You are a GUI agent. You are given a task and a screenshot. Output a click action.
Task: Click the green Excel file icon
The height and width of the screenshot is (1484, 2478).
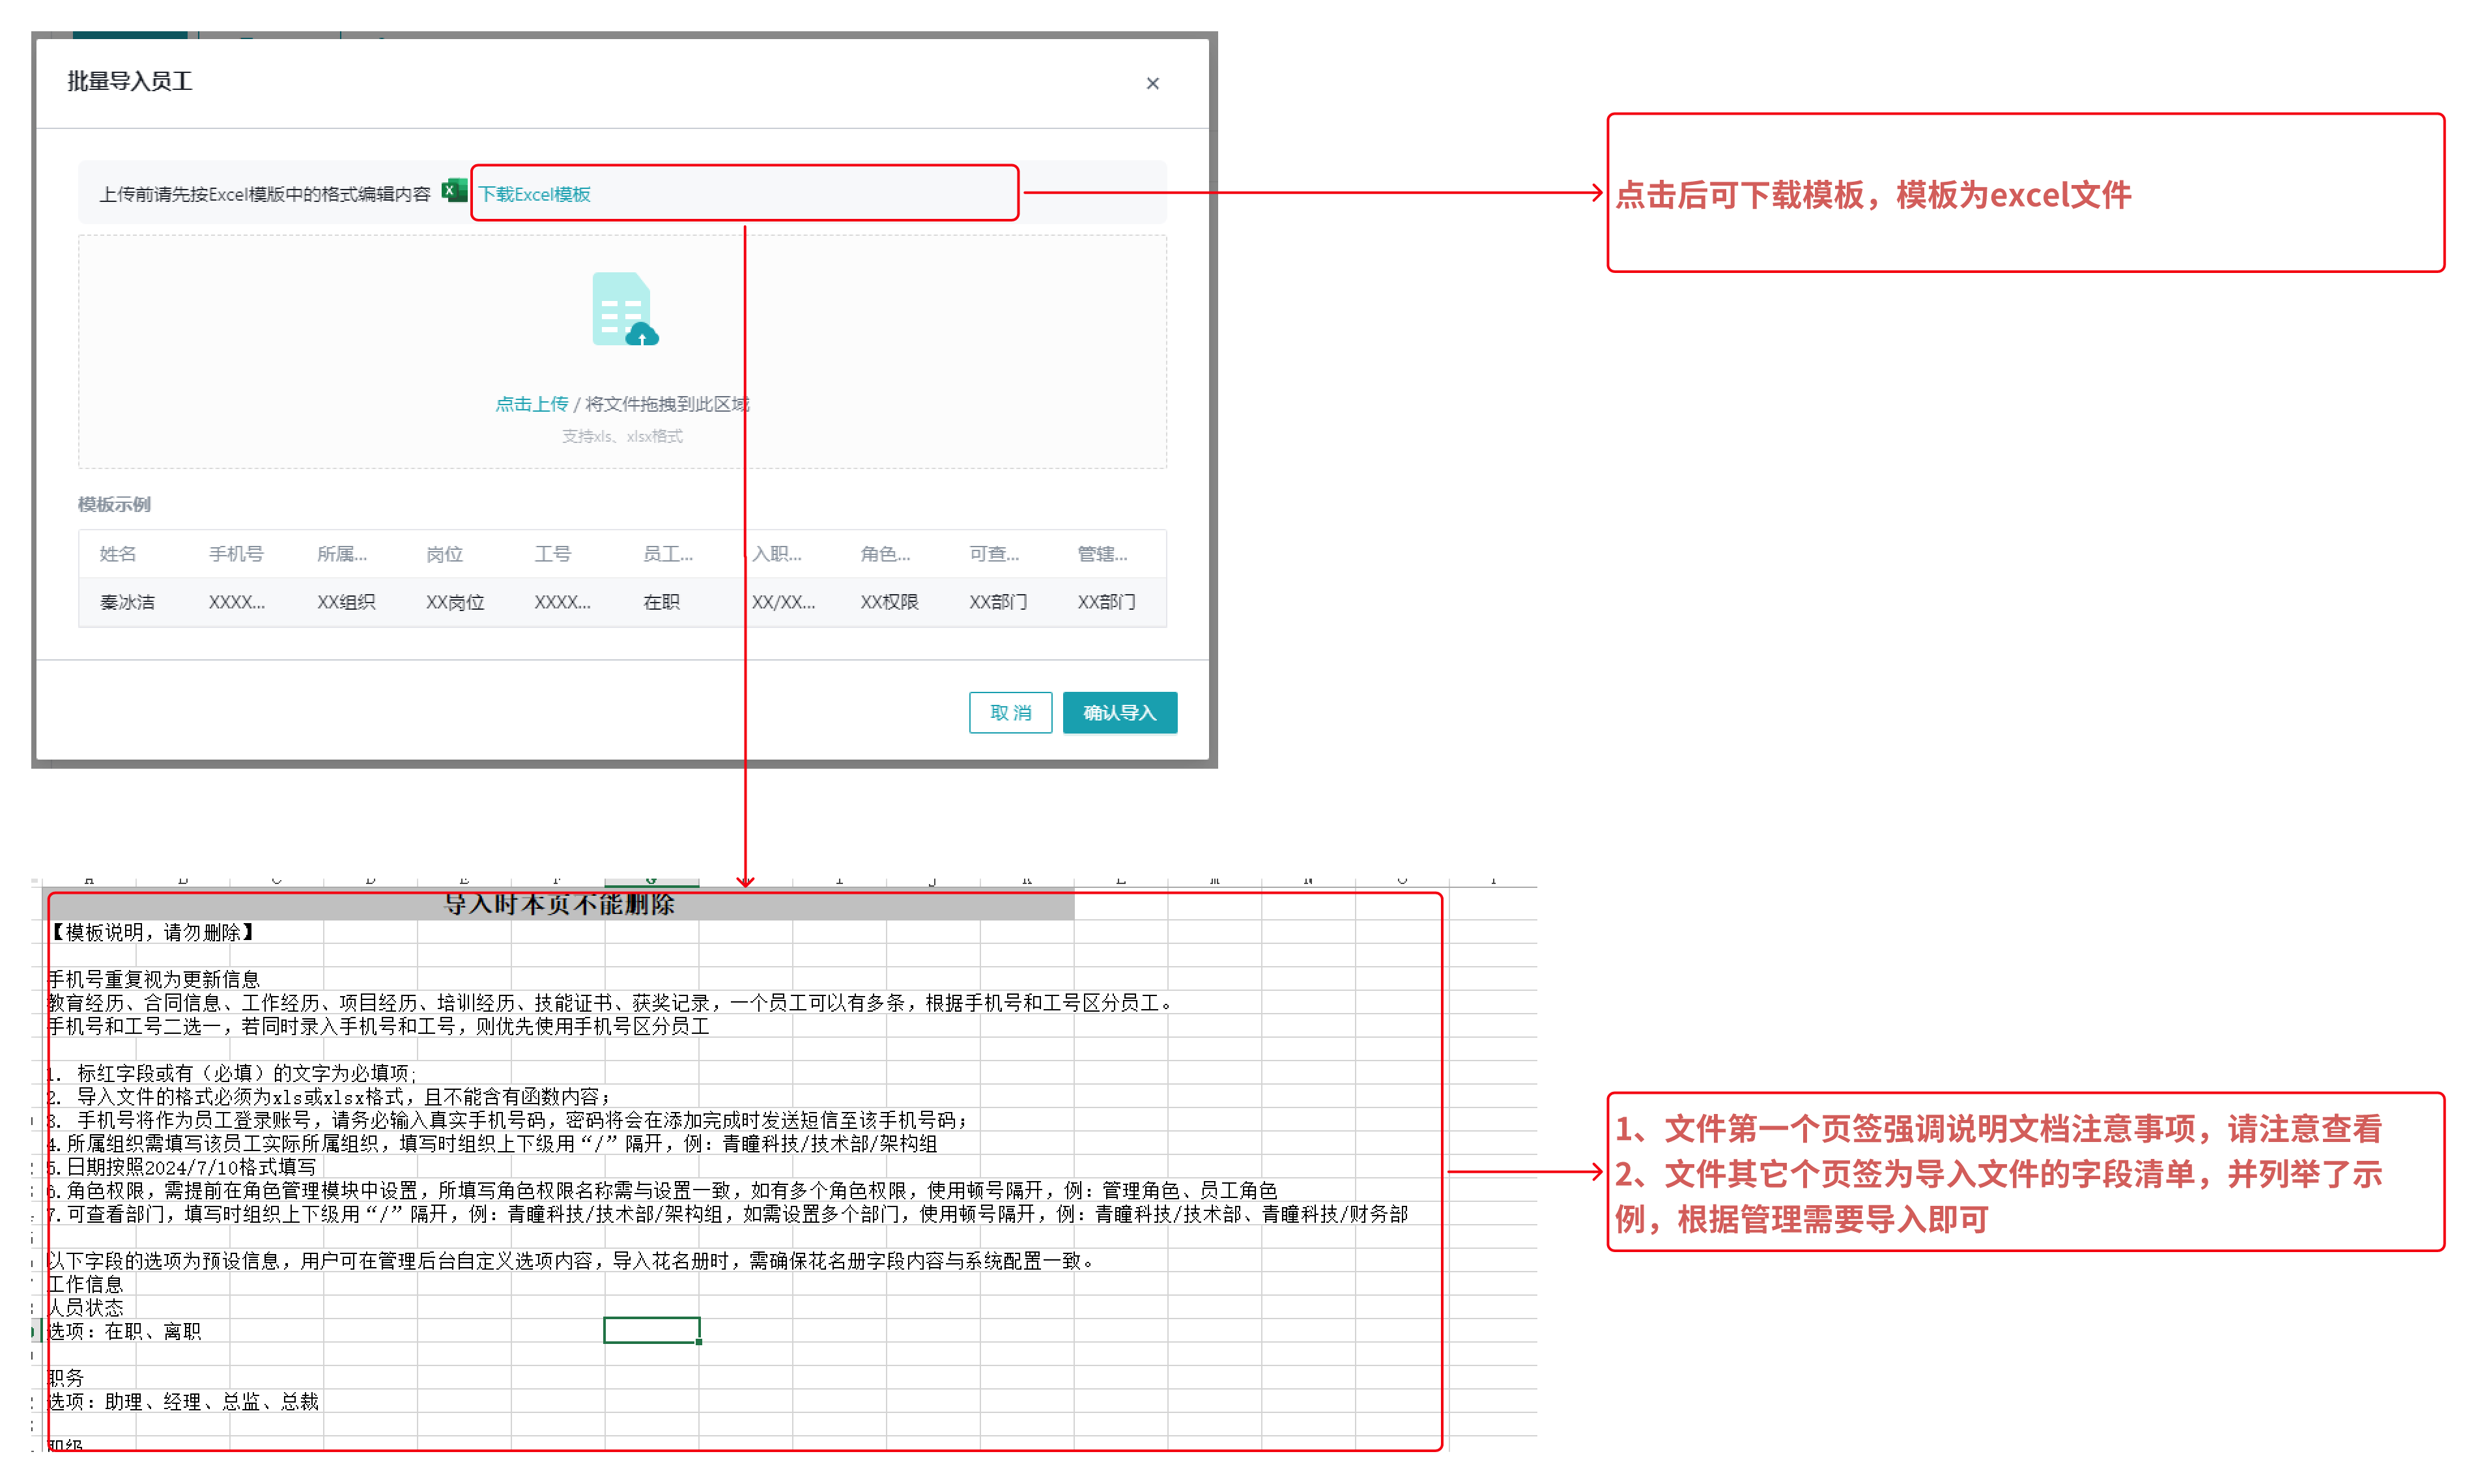[454, 191]
